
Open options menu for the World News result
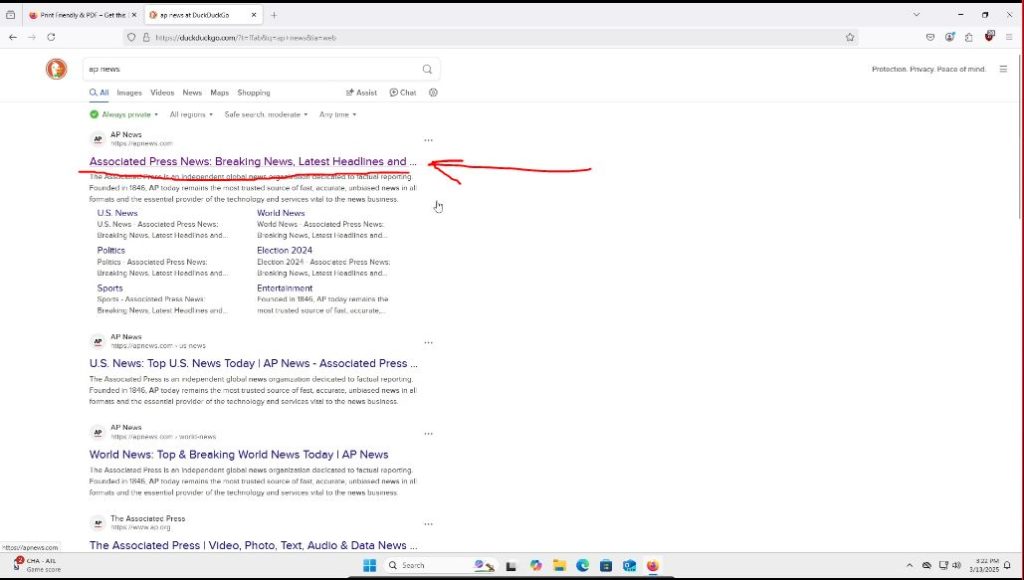[428, 434]
